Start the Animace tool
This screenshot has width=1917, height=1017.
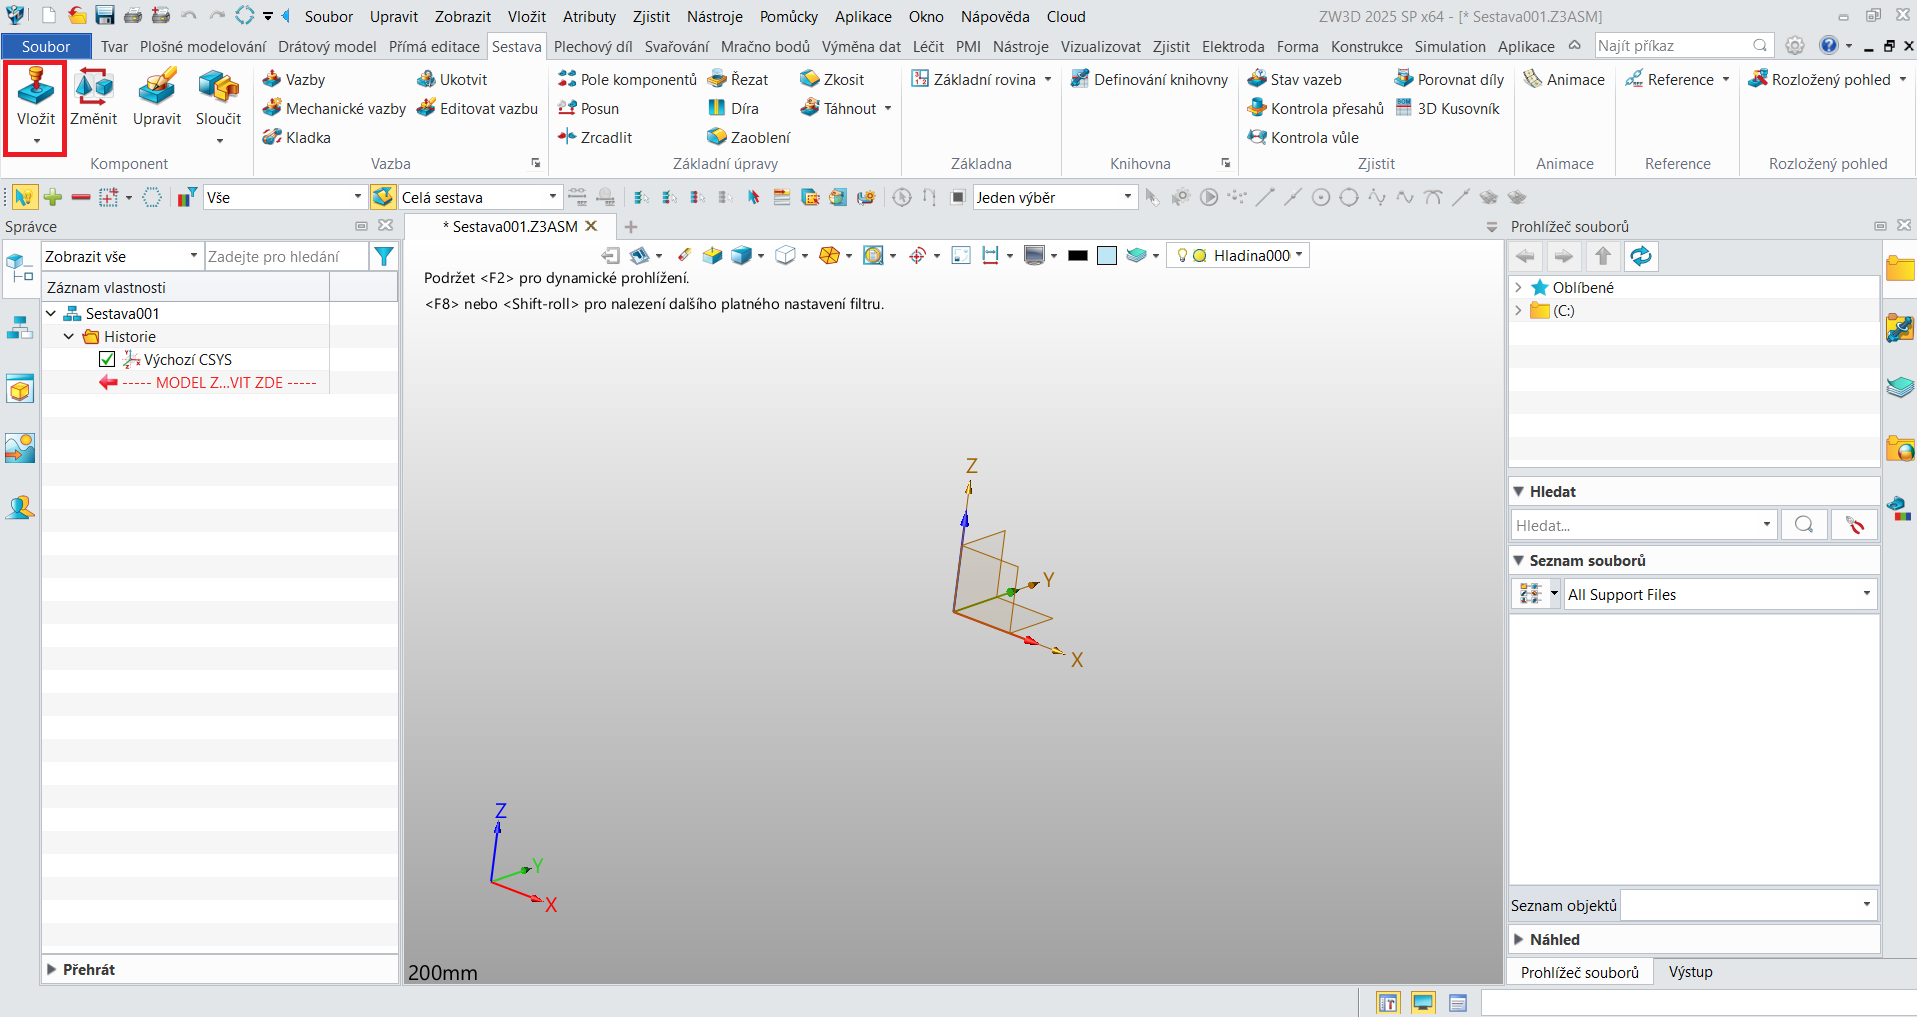click(1564, 80)
